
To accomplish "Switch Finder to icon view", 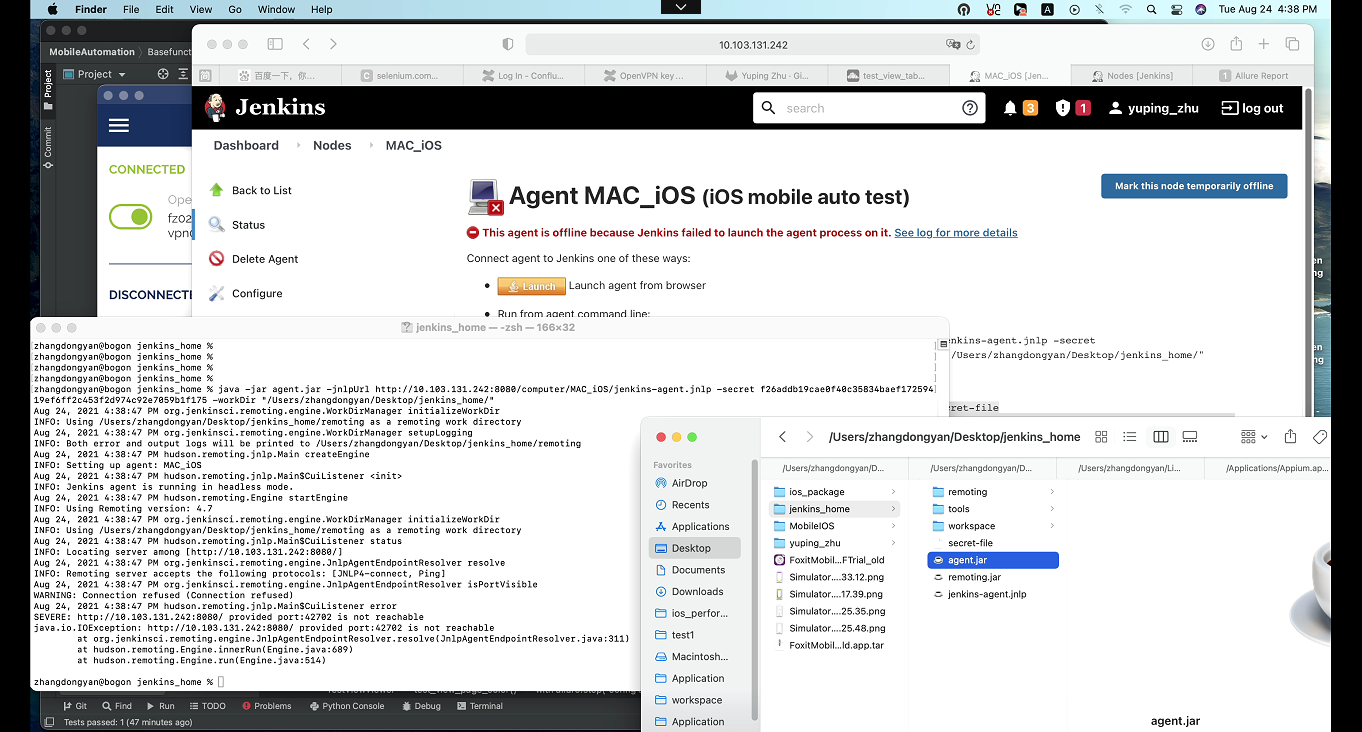I will click(1101, 437).
